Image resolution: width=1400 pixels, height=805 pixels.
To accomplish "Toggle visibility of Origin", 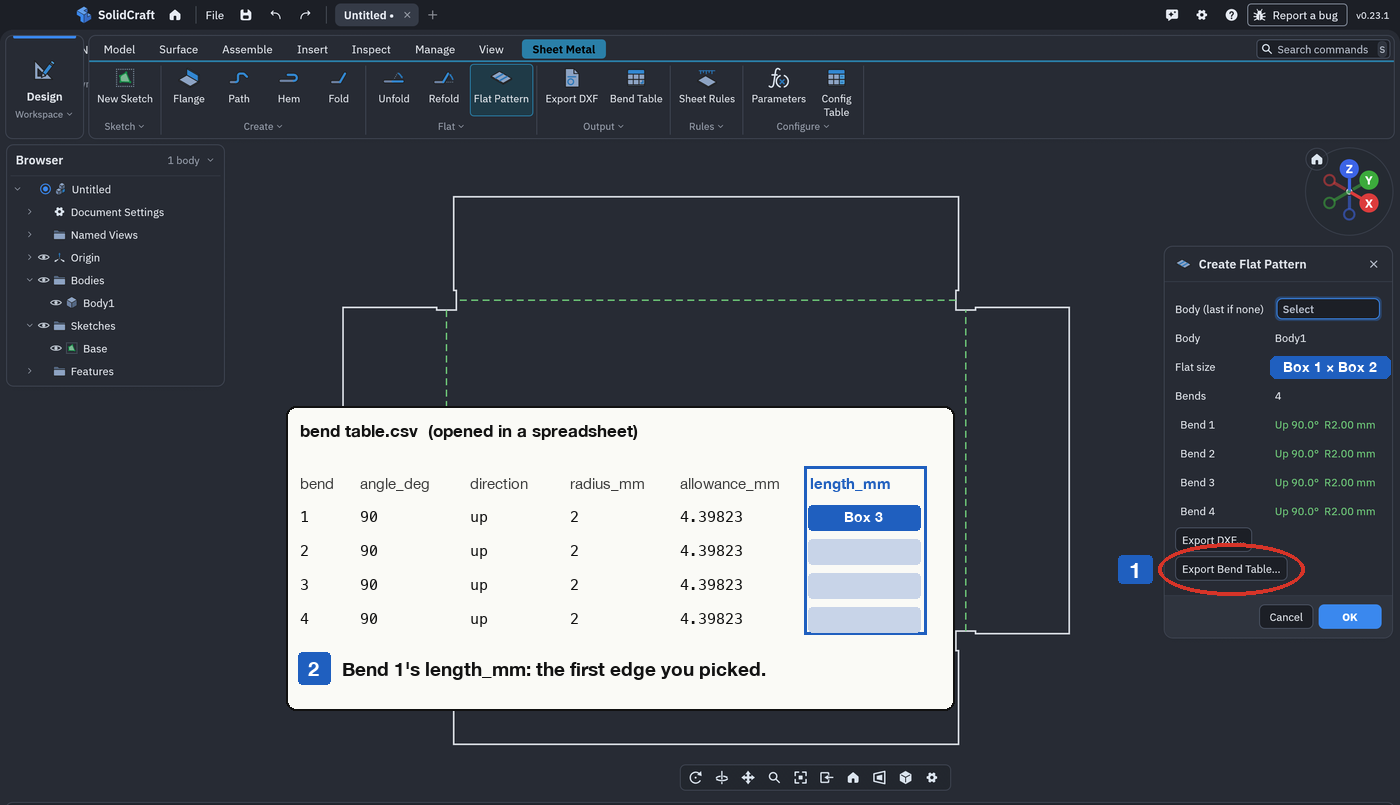I will tap(43, 258).
